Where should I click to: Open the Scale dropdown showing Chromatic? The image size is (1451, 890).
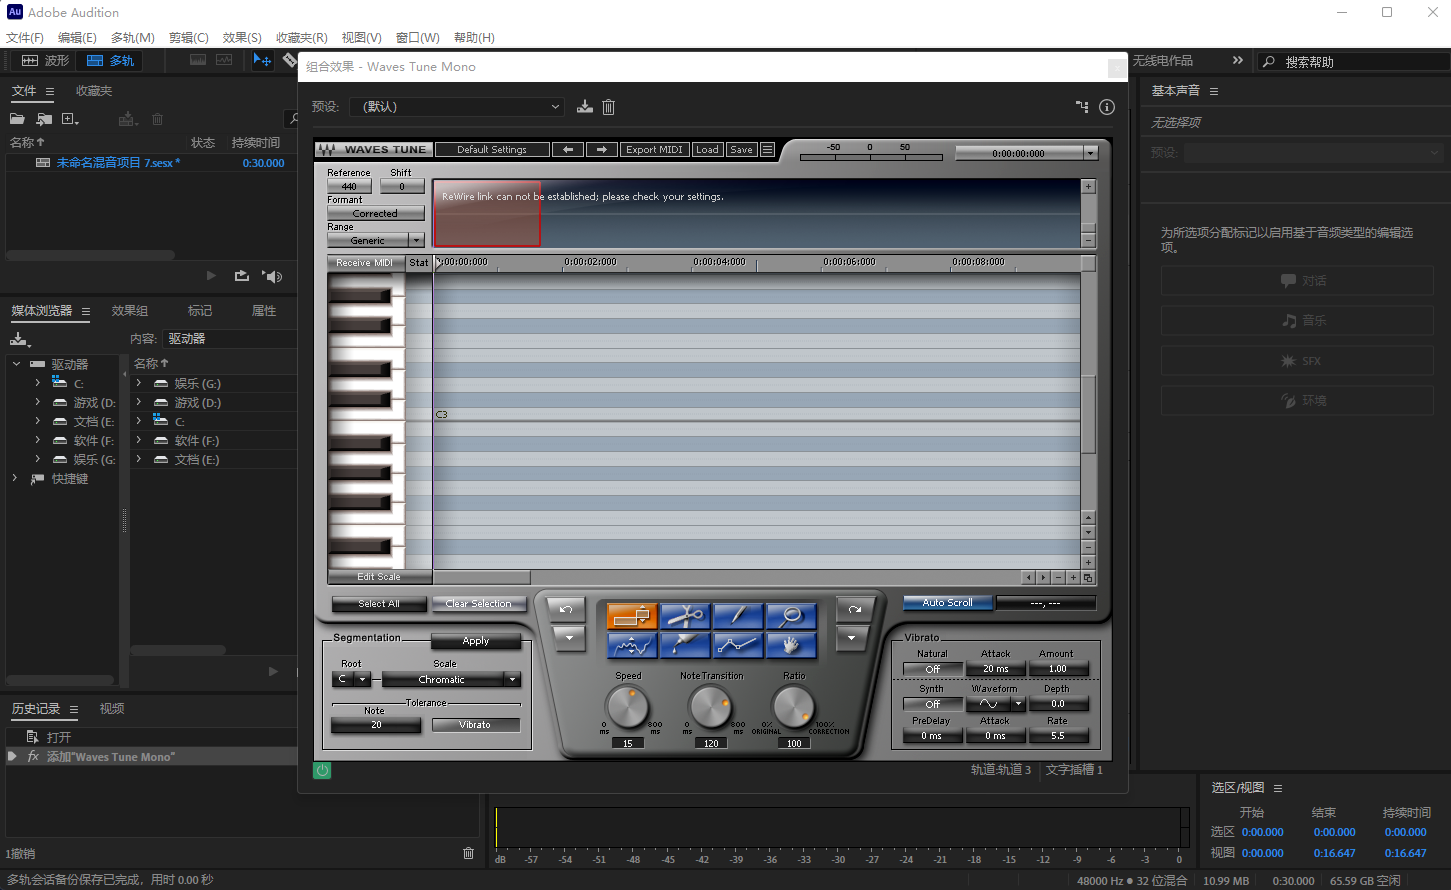(451, 679)
